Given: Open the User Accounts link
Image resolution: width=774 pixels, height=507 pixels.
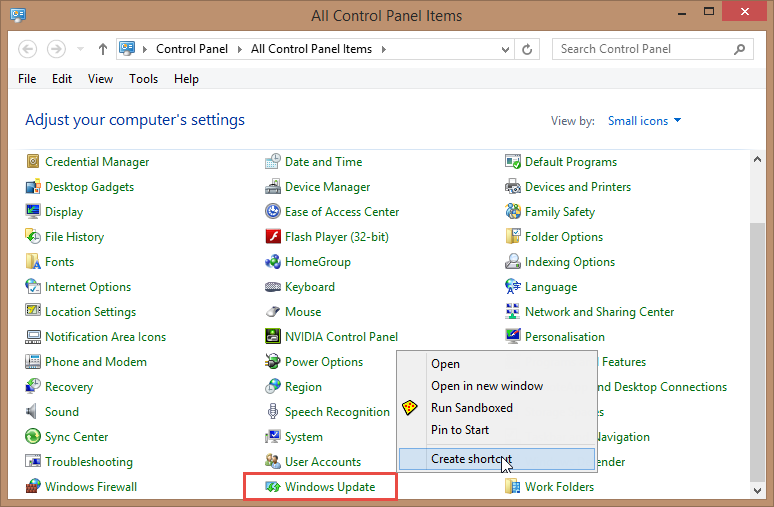Looking at the screenshot, I should coord(323,462).
